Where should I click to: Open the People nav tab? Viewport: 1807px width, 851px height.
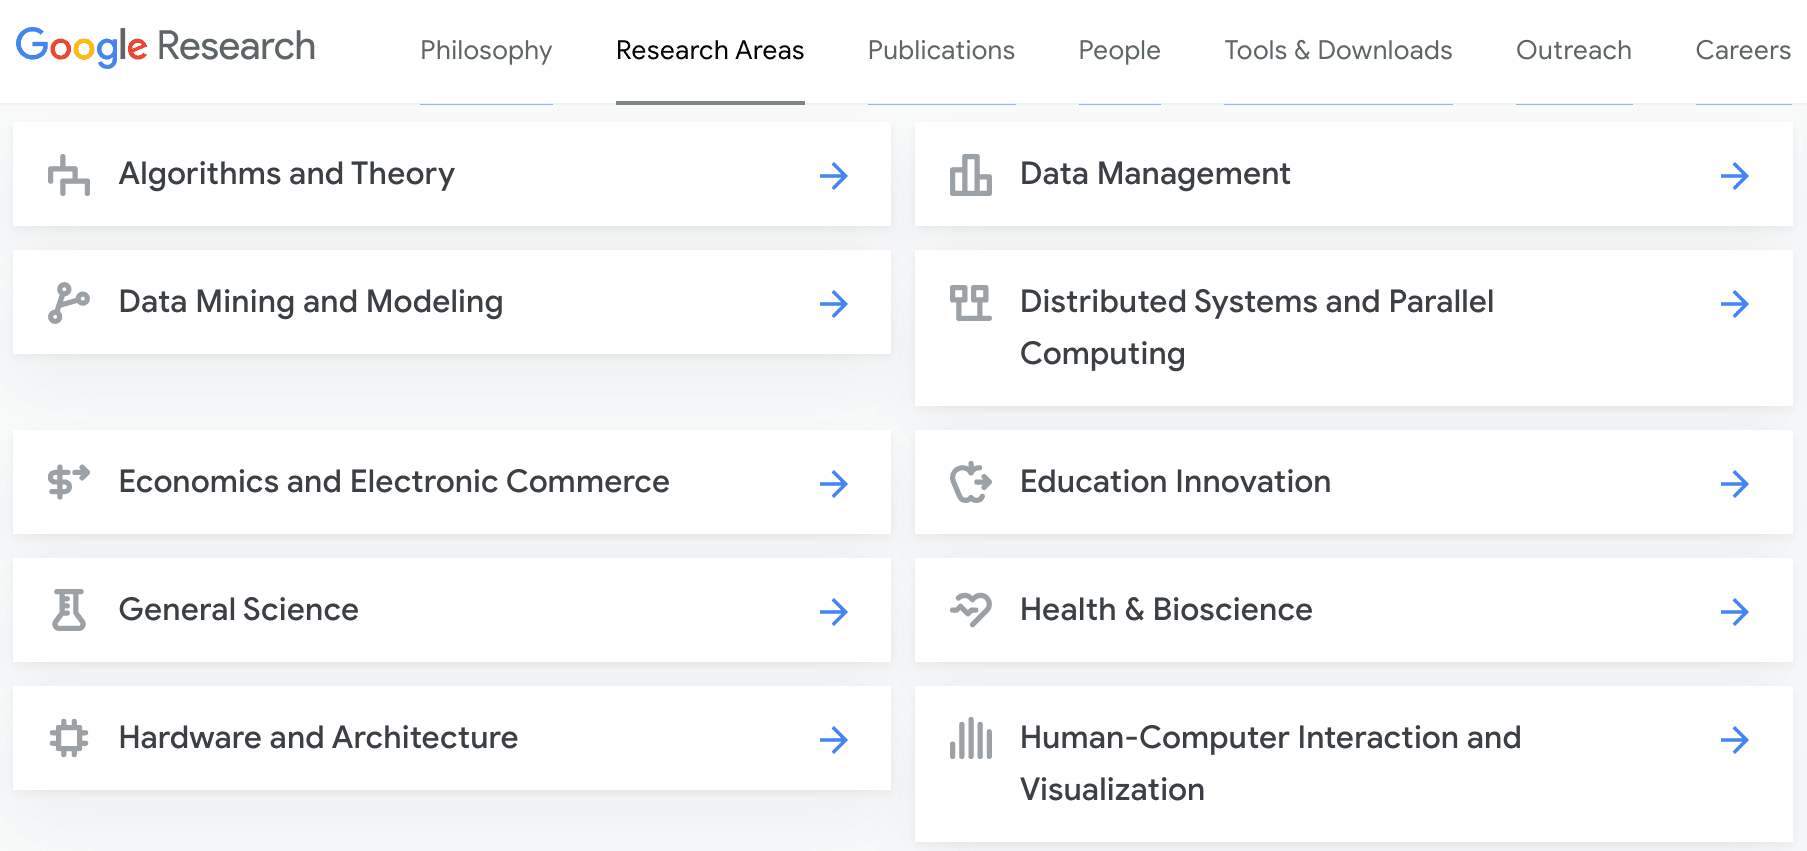[1119, 50]
